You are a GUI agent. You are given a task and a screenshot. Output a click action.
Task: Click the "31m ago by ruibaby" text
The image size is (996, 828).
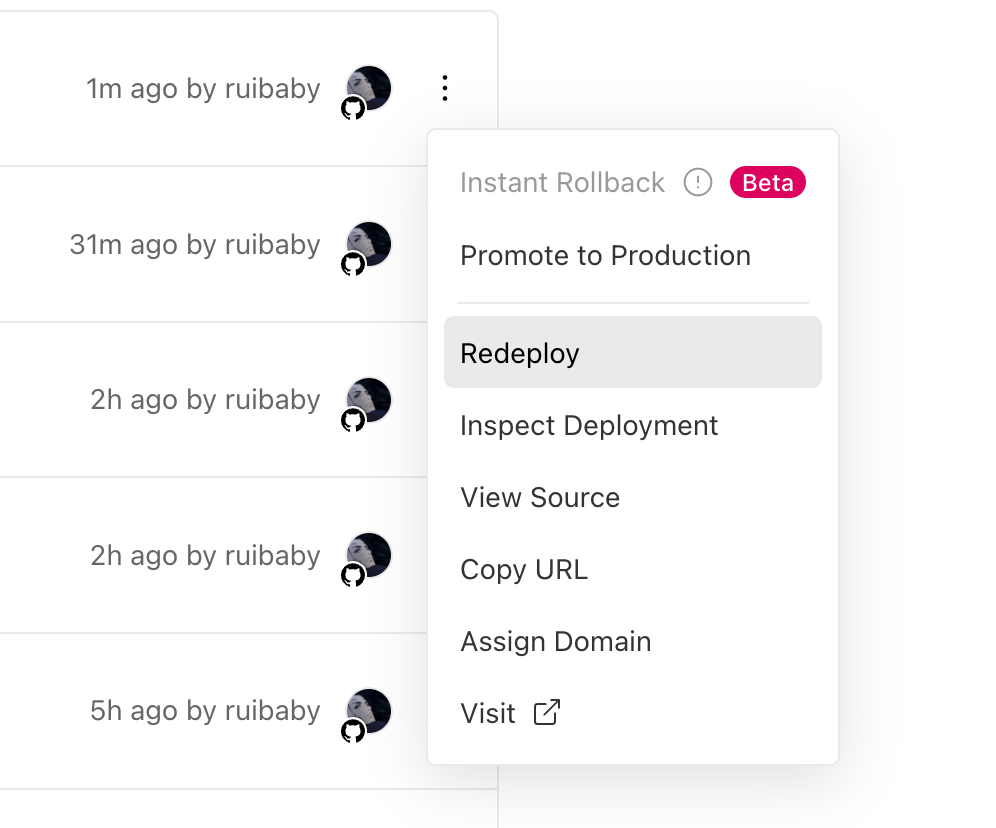[195, 245]
